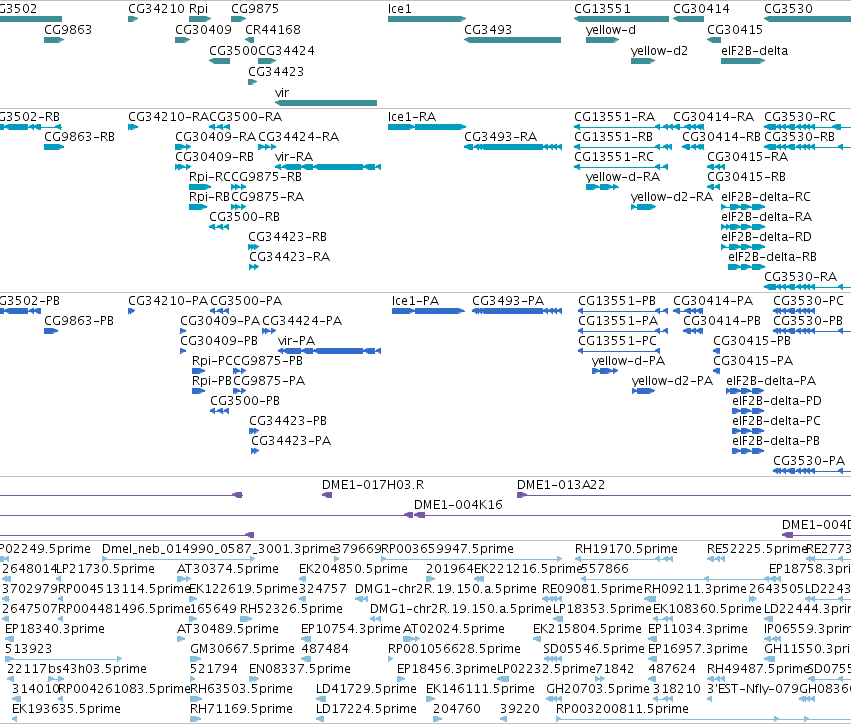
Task: Click the Ice1-PA protein label
Action: (x=415, y=301)
